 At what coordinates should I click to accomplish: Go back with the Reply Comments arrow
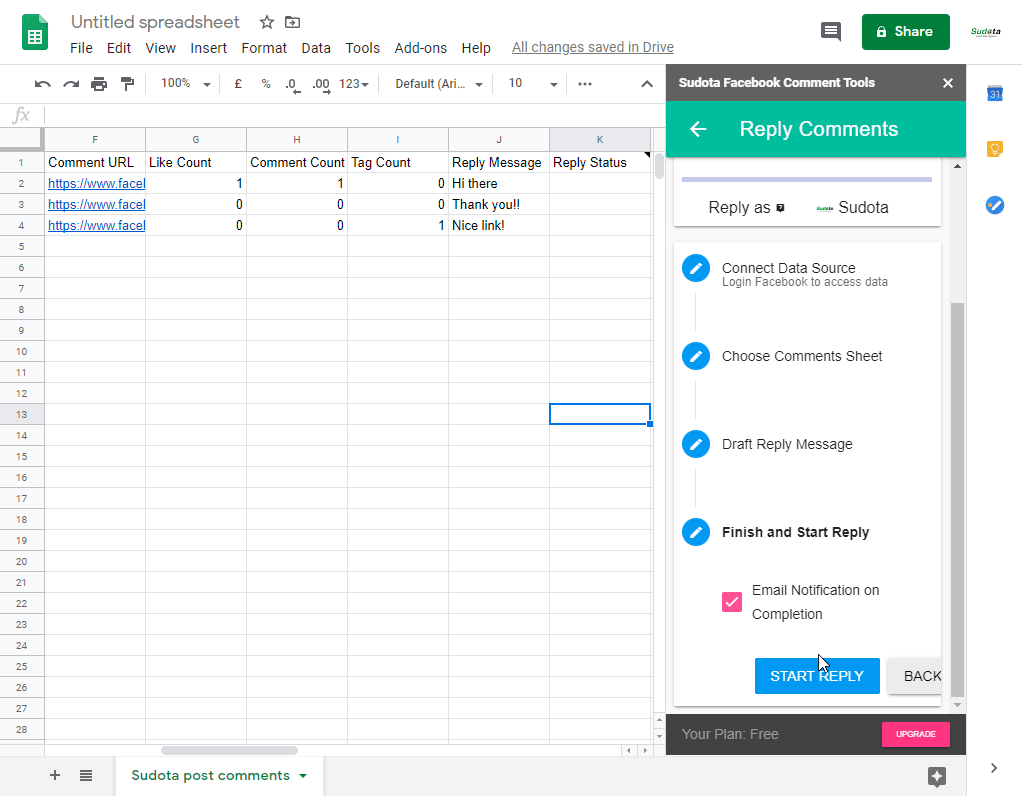(x=698, y=129)
